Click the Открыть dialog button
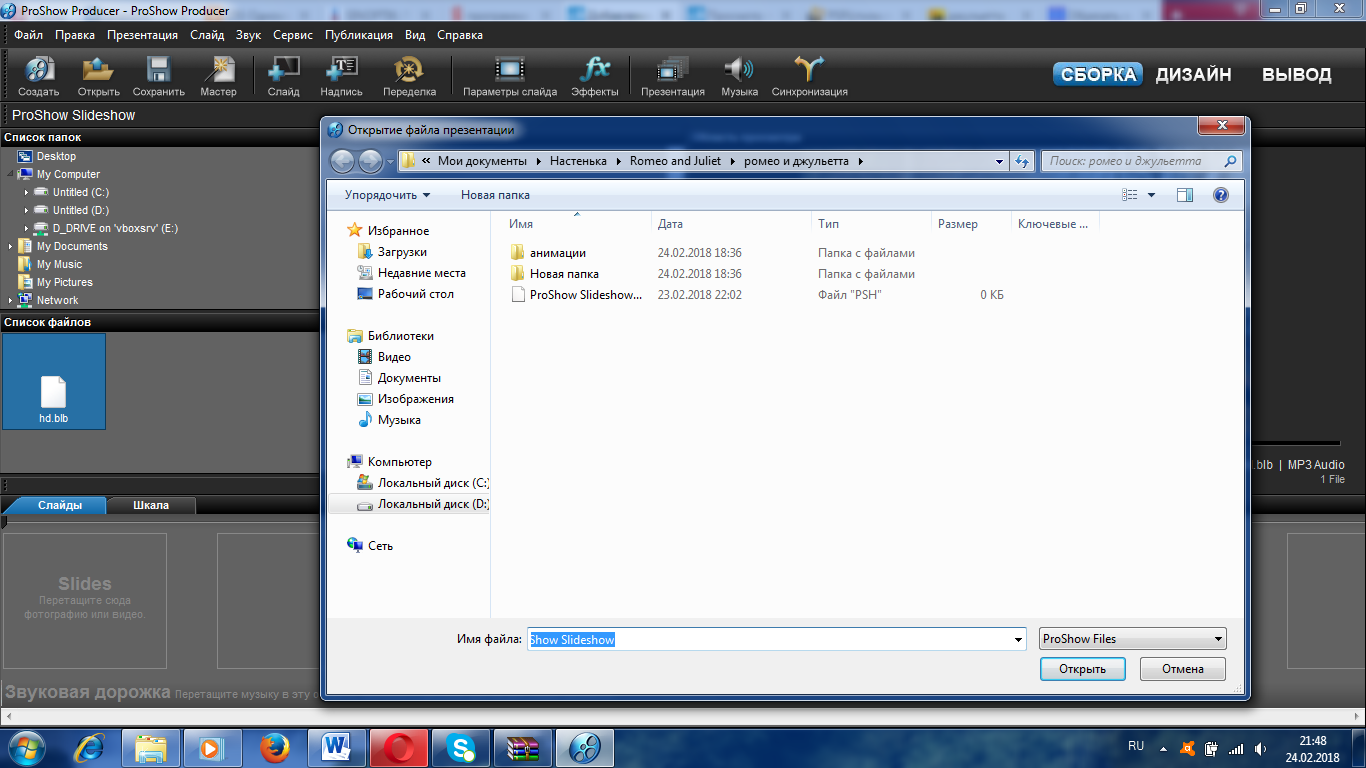Screen dimensions: 1366x768 pyautogui.click(x=1082, y=669)
